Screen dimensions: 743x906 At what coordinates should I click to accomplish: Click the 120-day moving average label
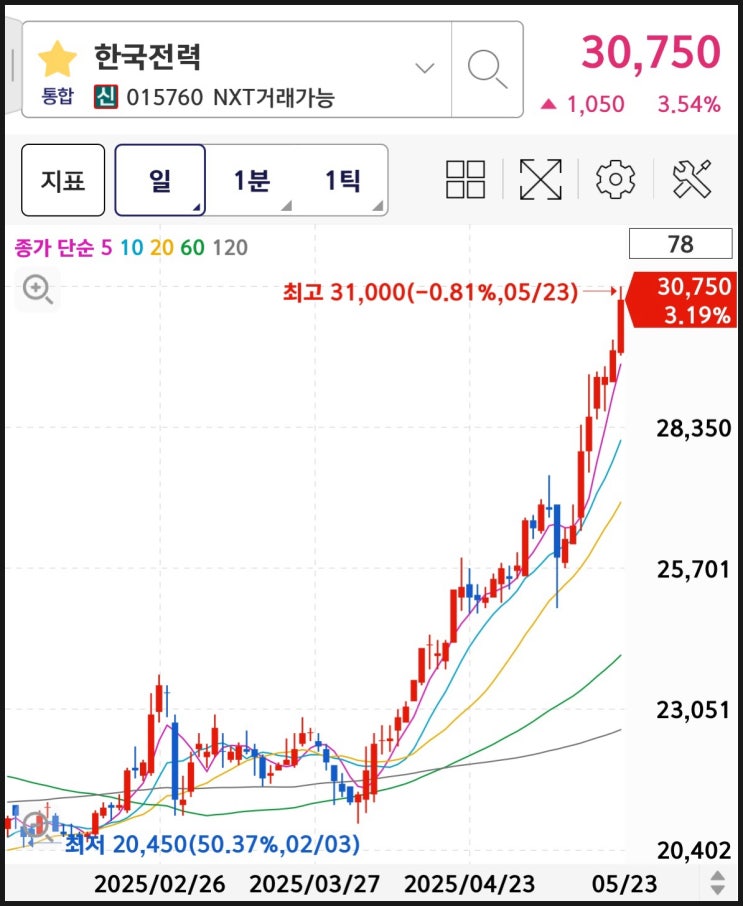click(230, 248)
